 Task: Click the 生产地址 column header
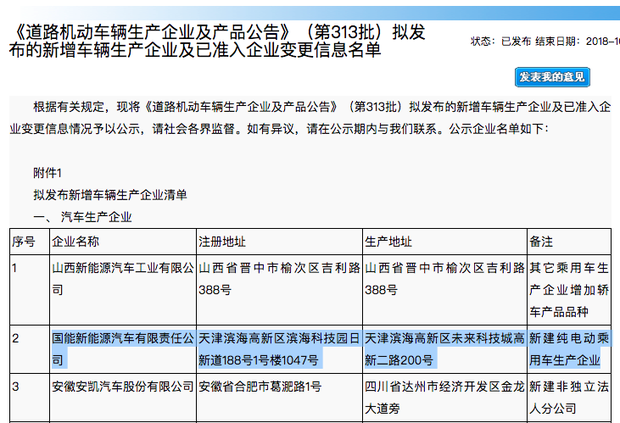389,241
